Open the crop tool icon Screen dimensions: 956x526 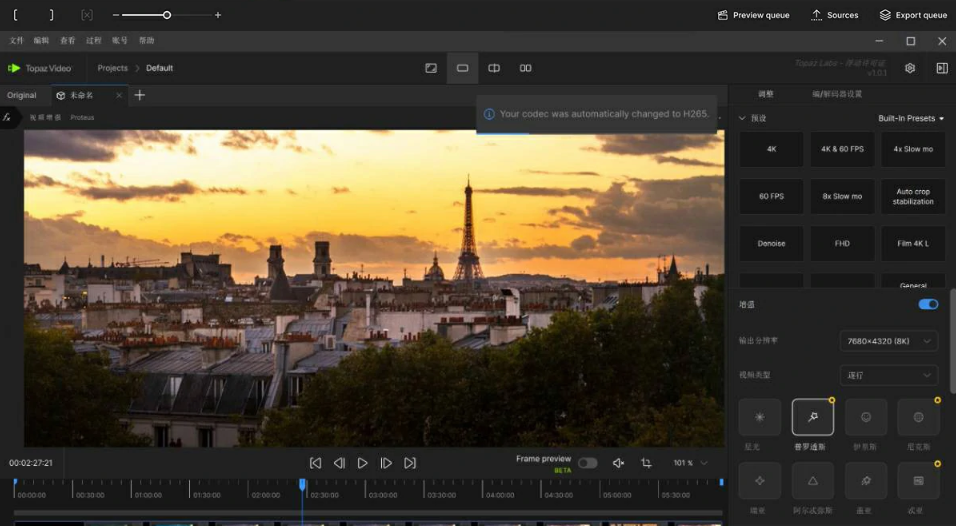(x=646, y=463)
